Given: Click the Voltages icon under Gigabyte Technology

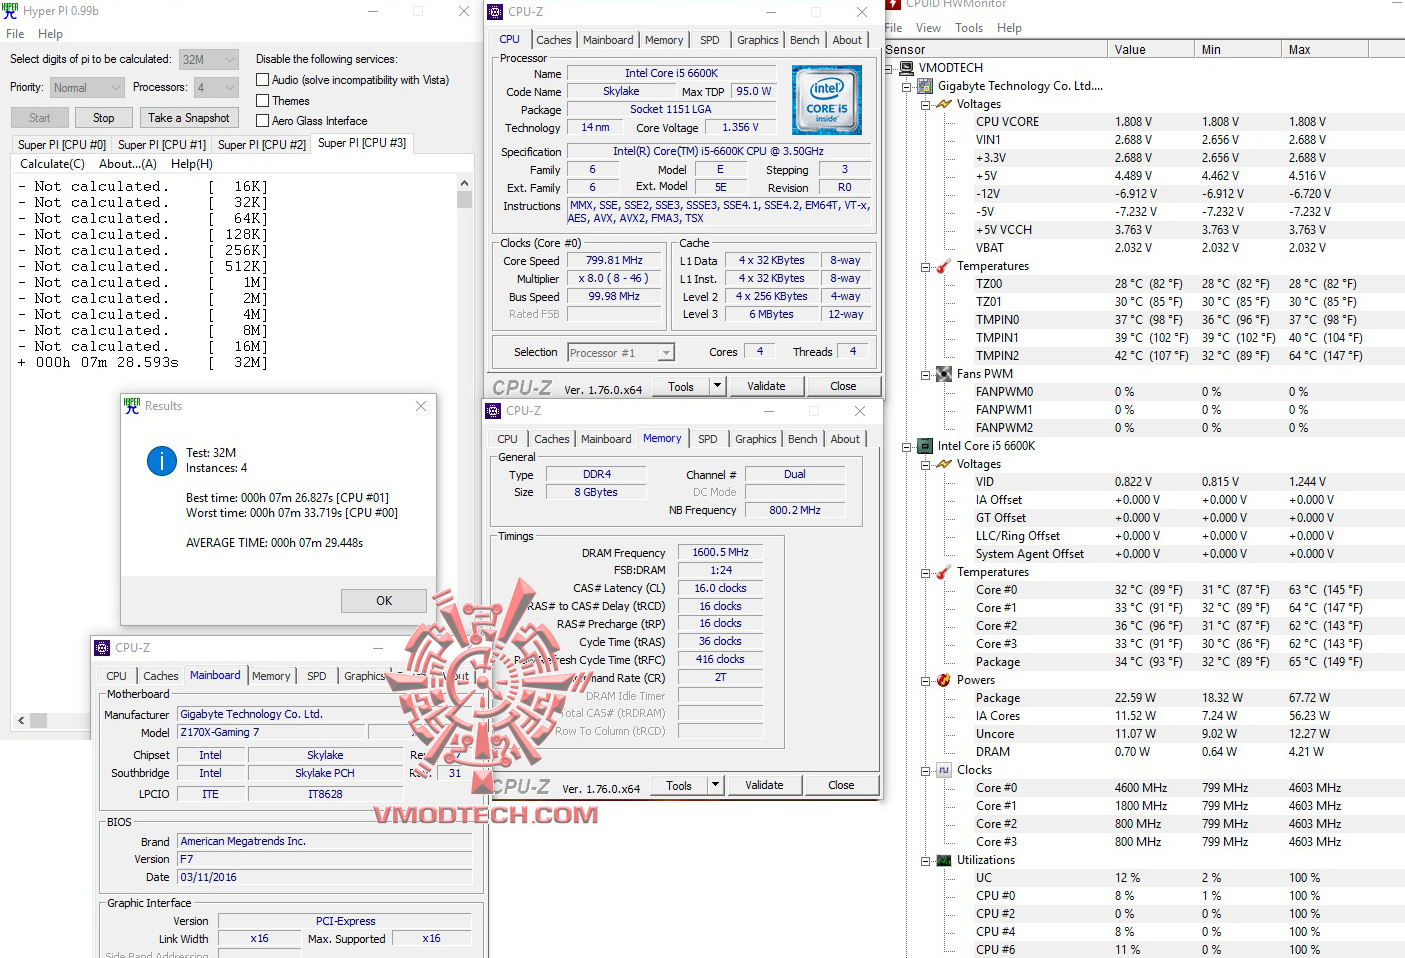Looking at the screenshot, I should click(944, 104).
